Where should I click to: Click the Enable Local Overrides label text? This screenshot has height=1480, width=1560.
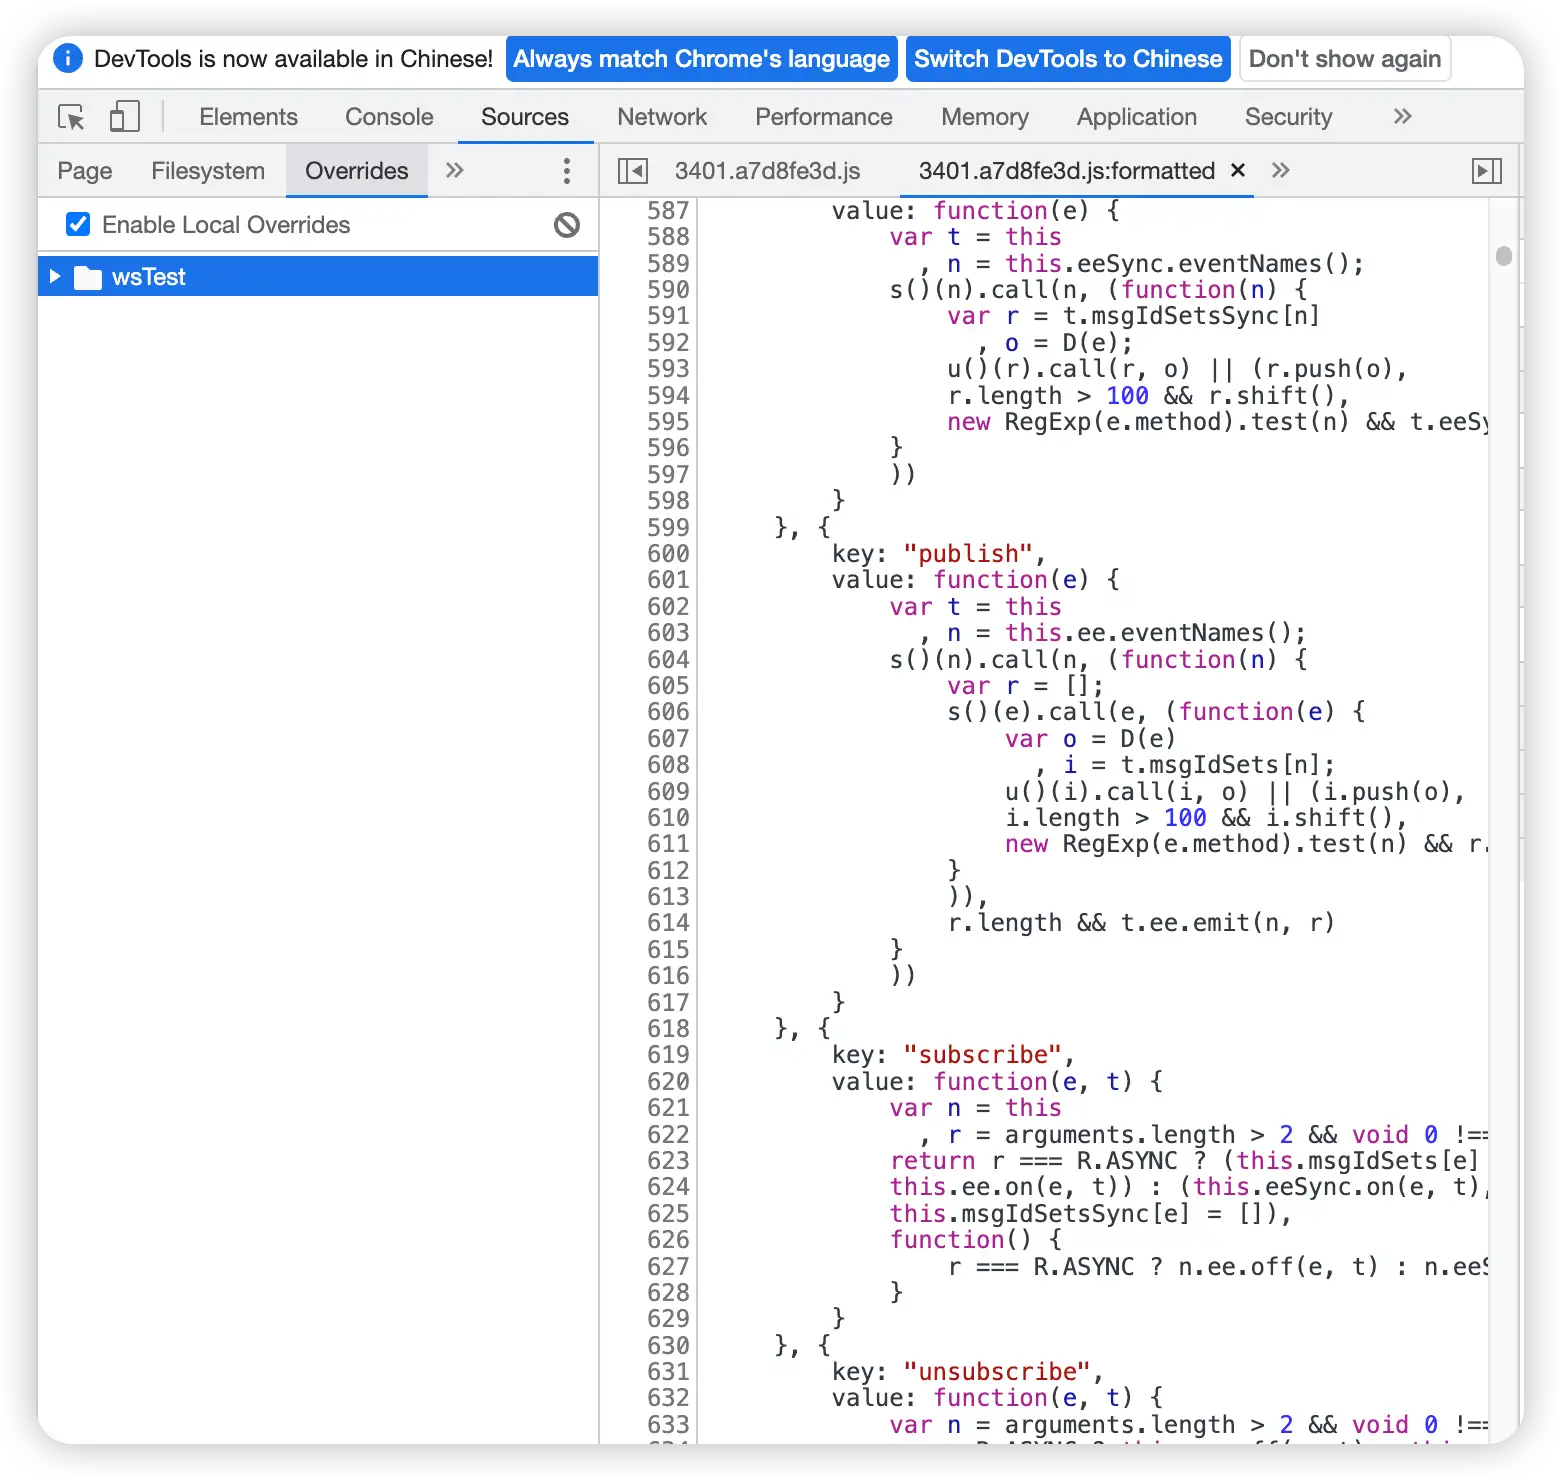pos(226,225)
